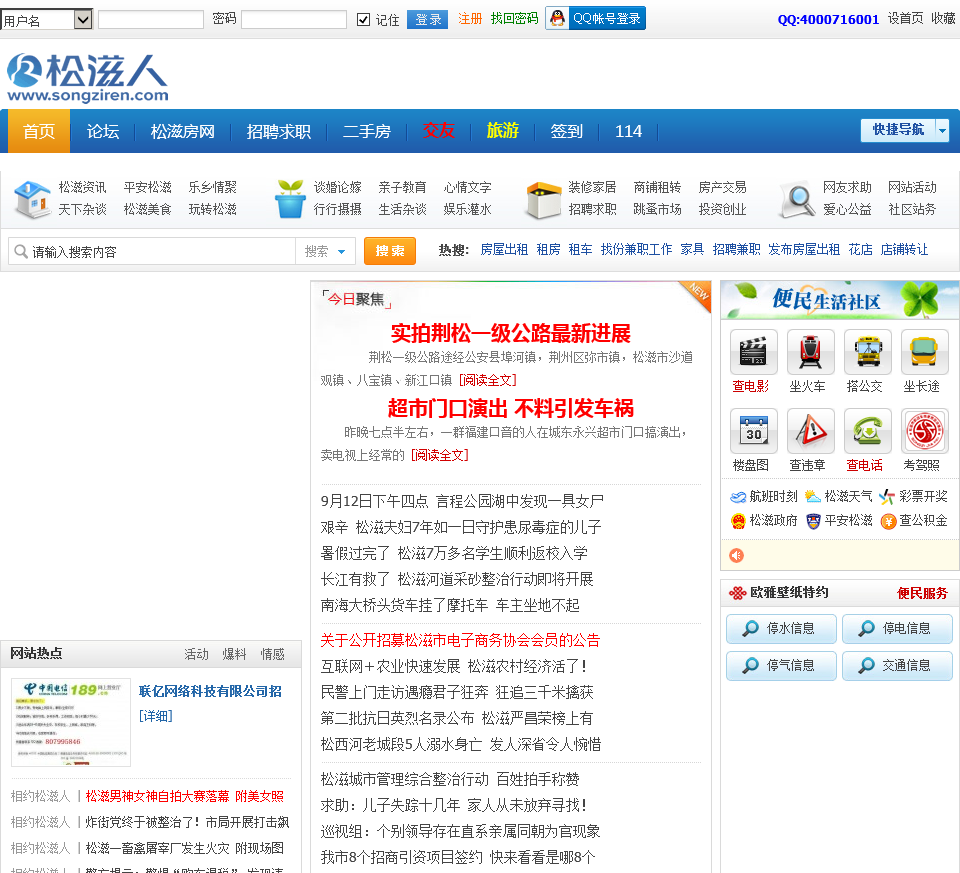Click the username input field
This screenshot has height=873, width=960.
151,20
